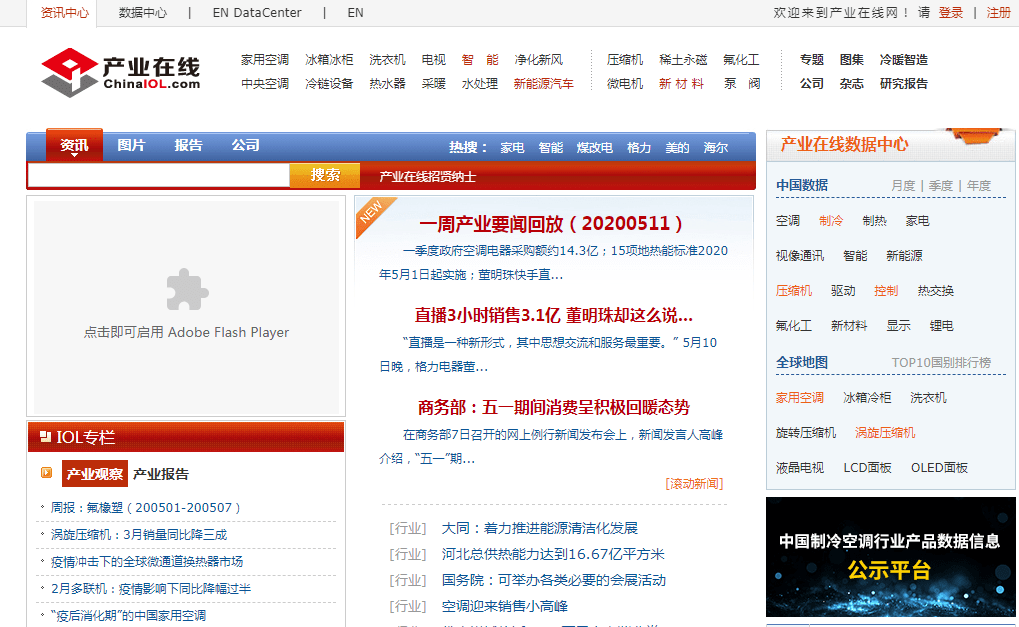Select 报告 search tab
Viewport: 1019px width, 627px height.
(188, 146)
